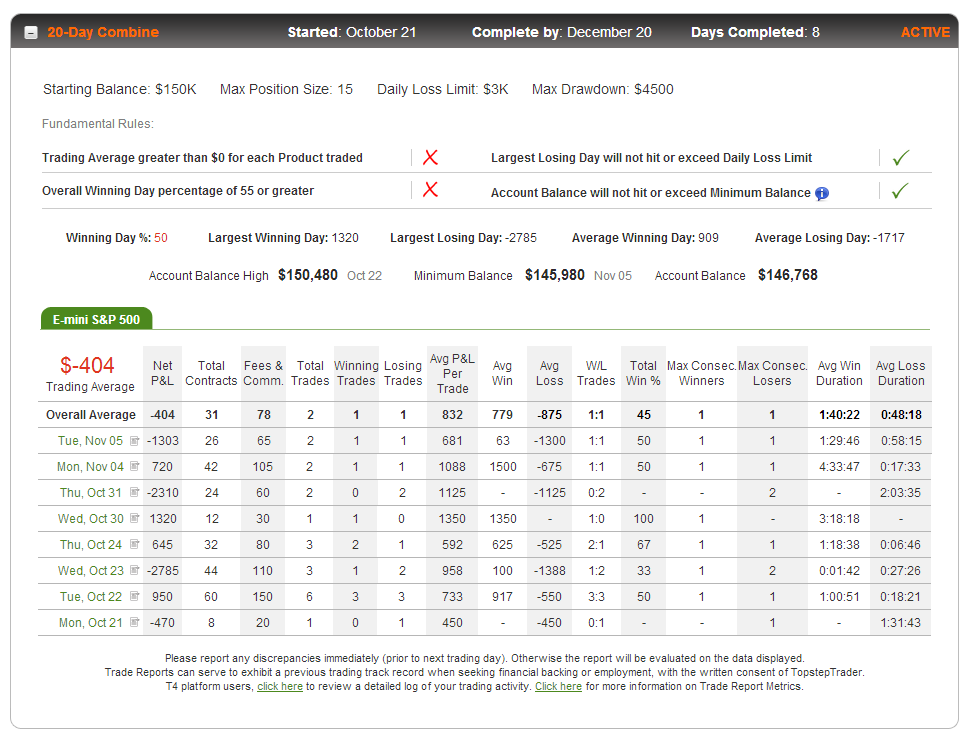Click the Avg Win Duration header
The height and width of the screenshot is (740, 970).
point(839,373)
